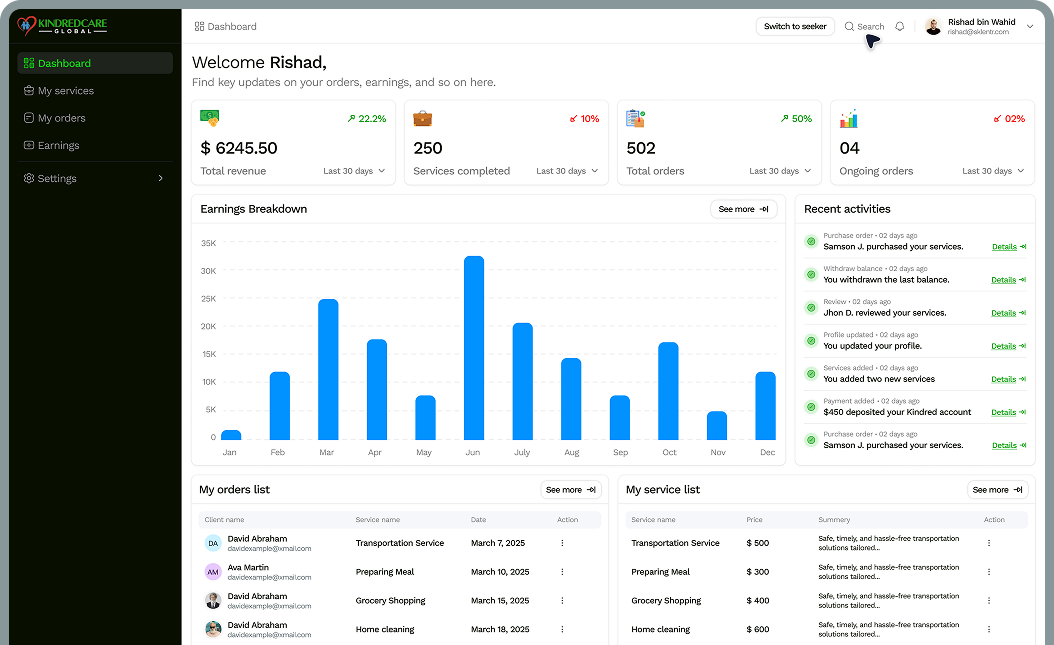The height and width of the screenshot is (645, 1054).
Task: Click Ava Martin's avatar in orders list
Action: [x=213, y=572]
